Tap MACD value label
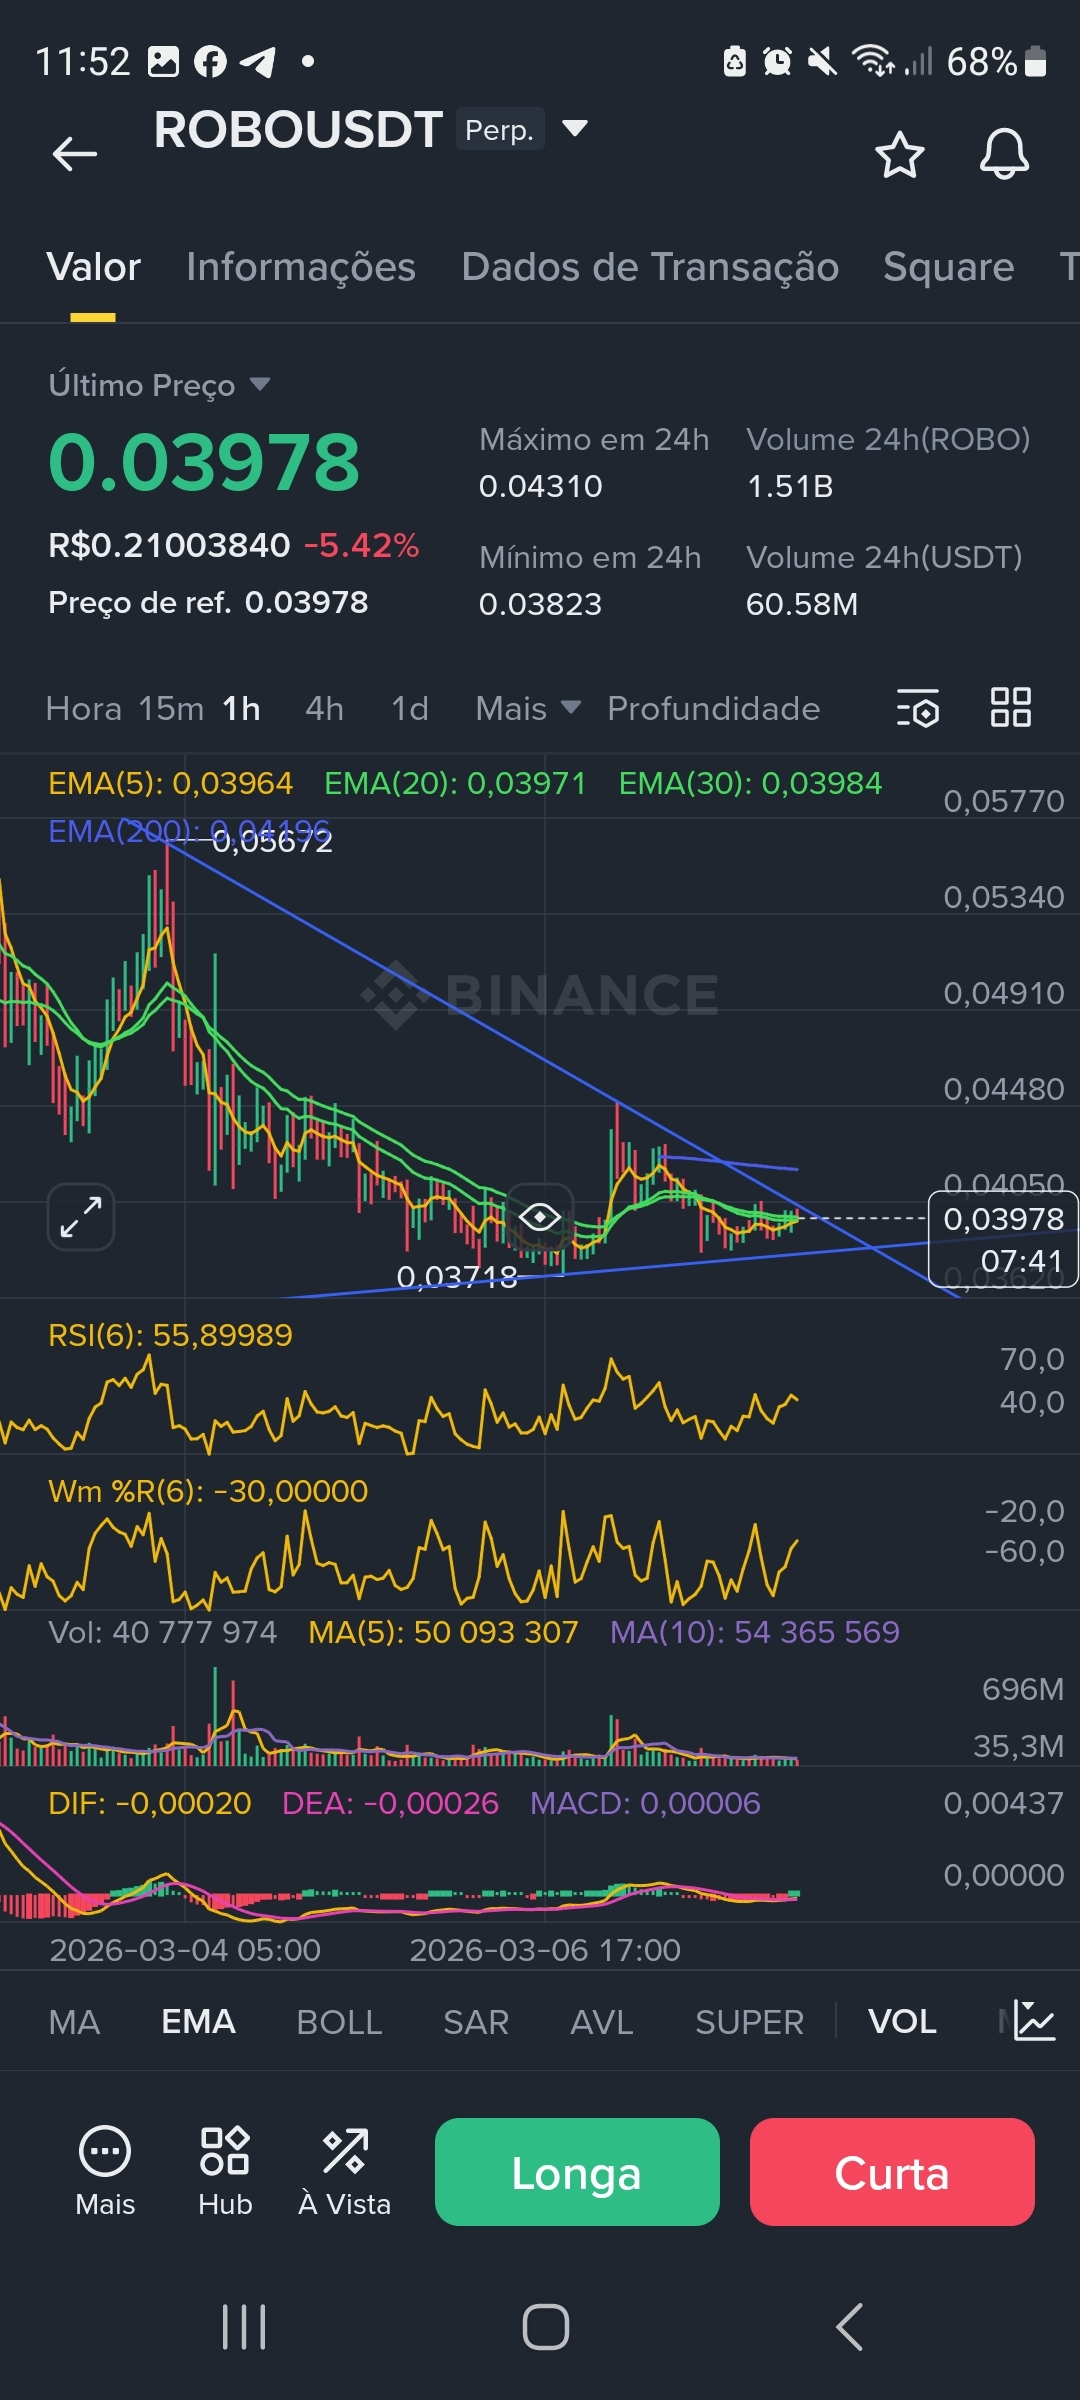1080x2400 pixels. 645,1803
